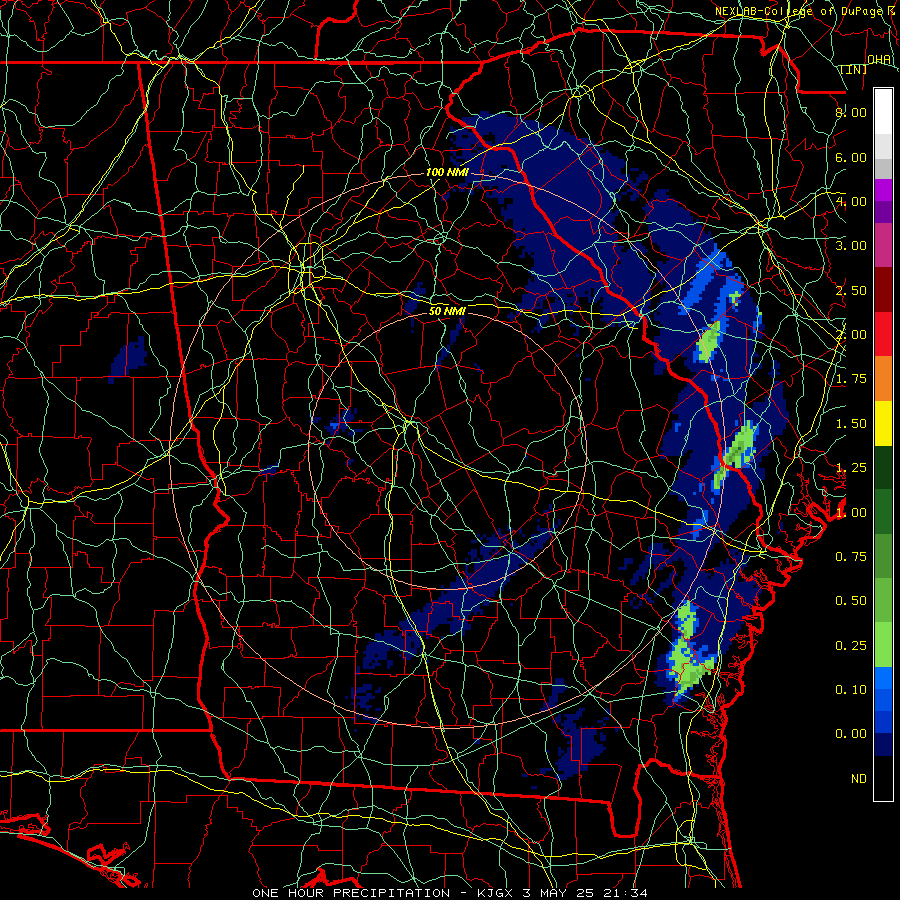Viewport: 900px width, 900px height.
Task: Click the '2.50' legend value
Action: 851,290
